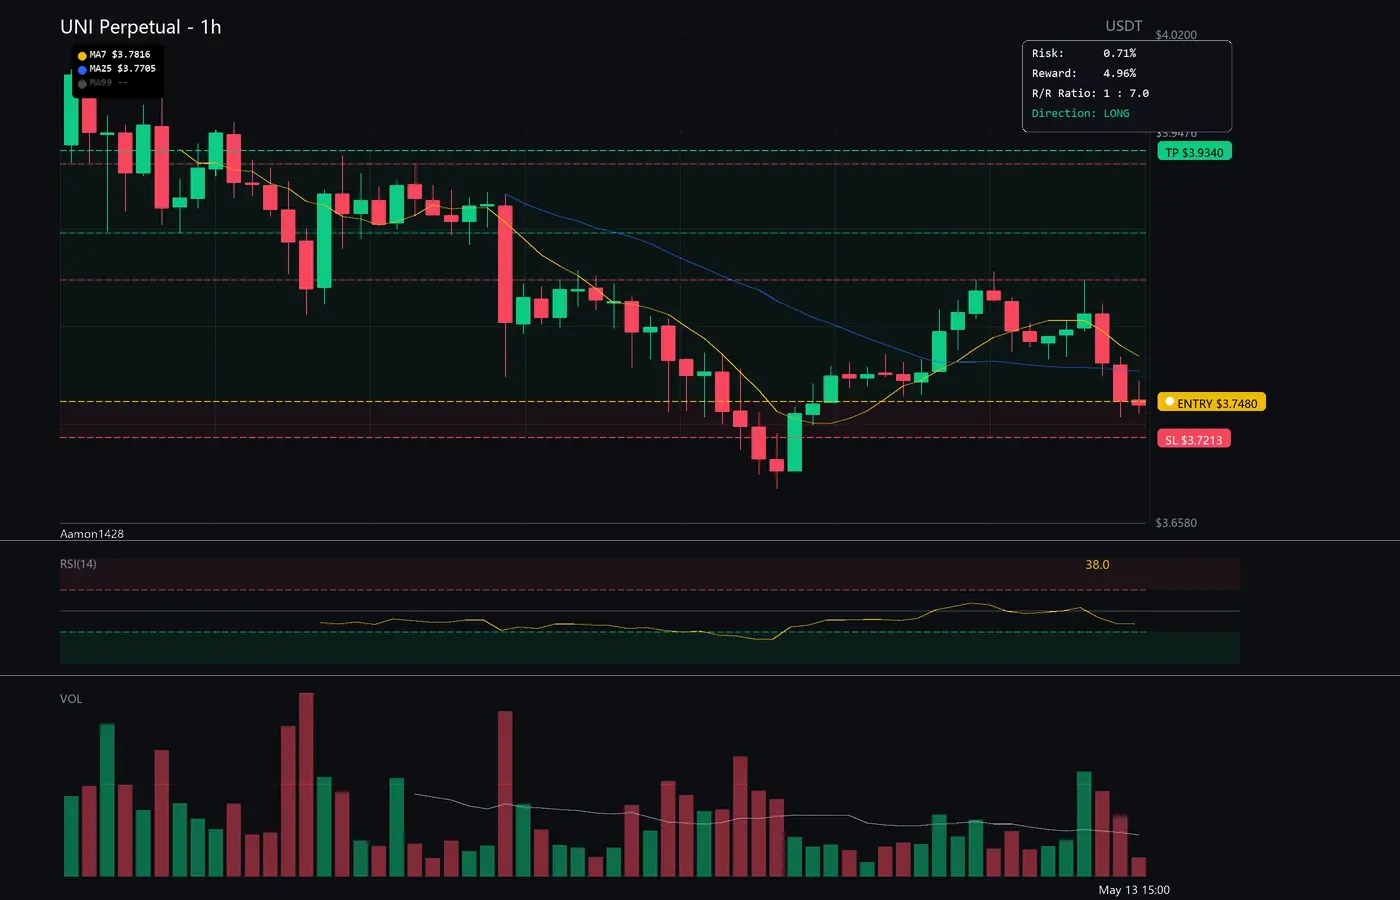The width and height of the screenshot is (1400, 900).
Task: Click the MA7 $3.7816 legend label
Action: pyautogui.click(x=120, y=55)
